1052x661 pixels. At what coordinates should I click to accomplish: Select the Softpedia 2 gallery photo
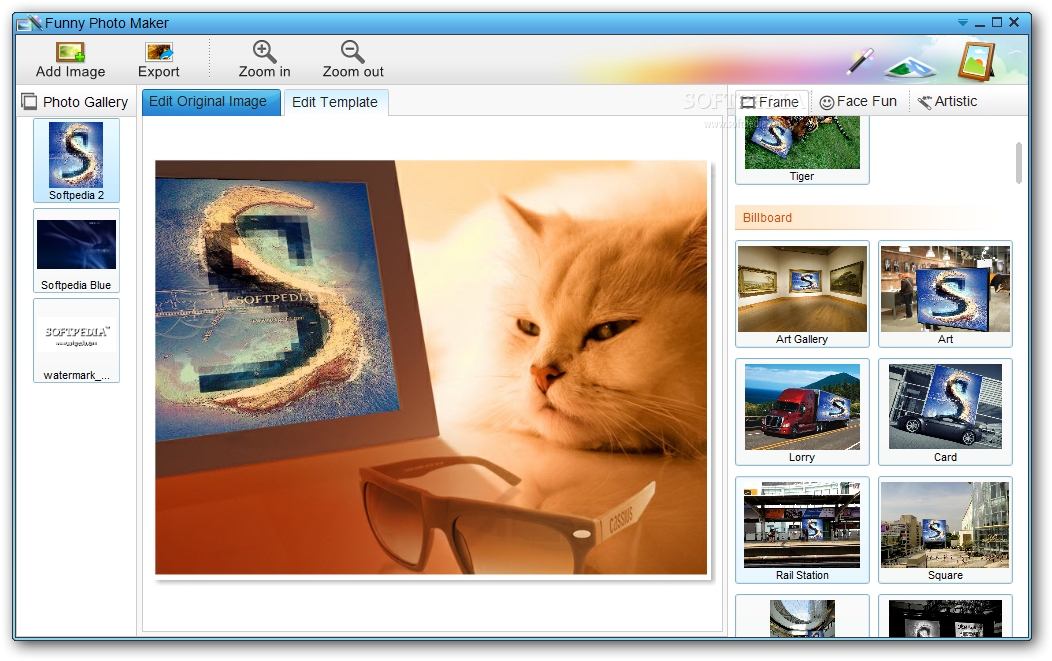click(x=76, y=160)
